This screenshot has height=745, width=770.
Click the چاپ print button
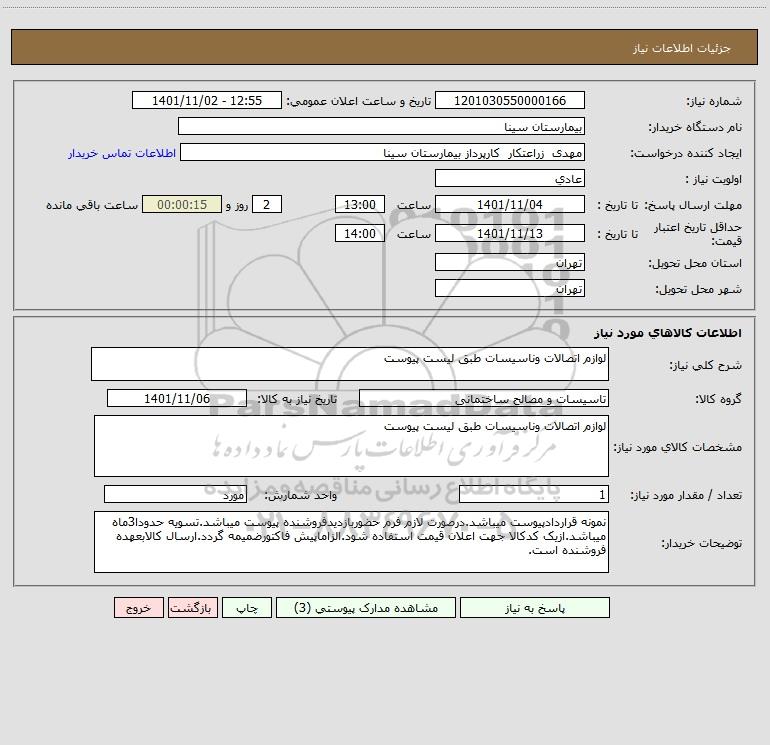click(247, 607)
